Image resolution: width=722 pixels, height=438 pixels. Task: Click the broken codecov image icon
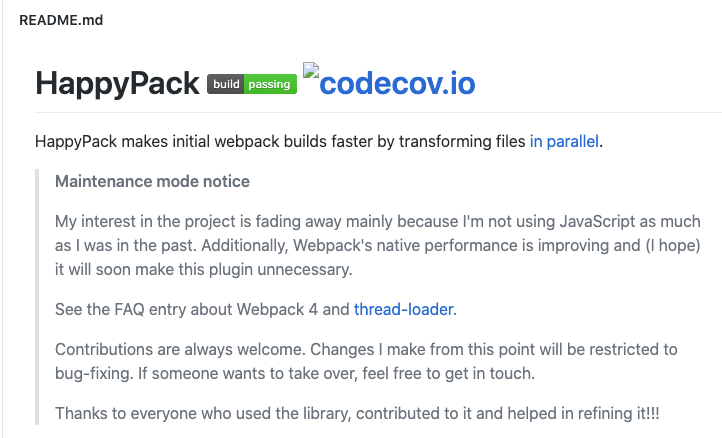tap(311, 72)
